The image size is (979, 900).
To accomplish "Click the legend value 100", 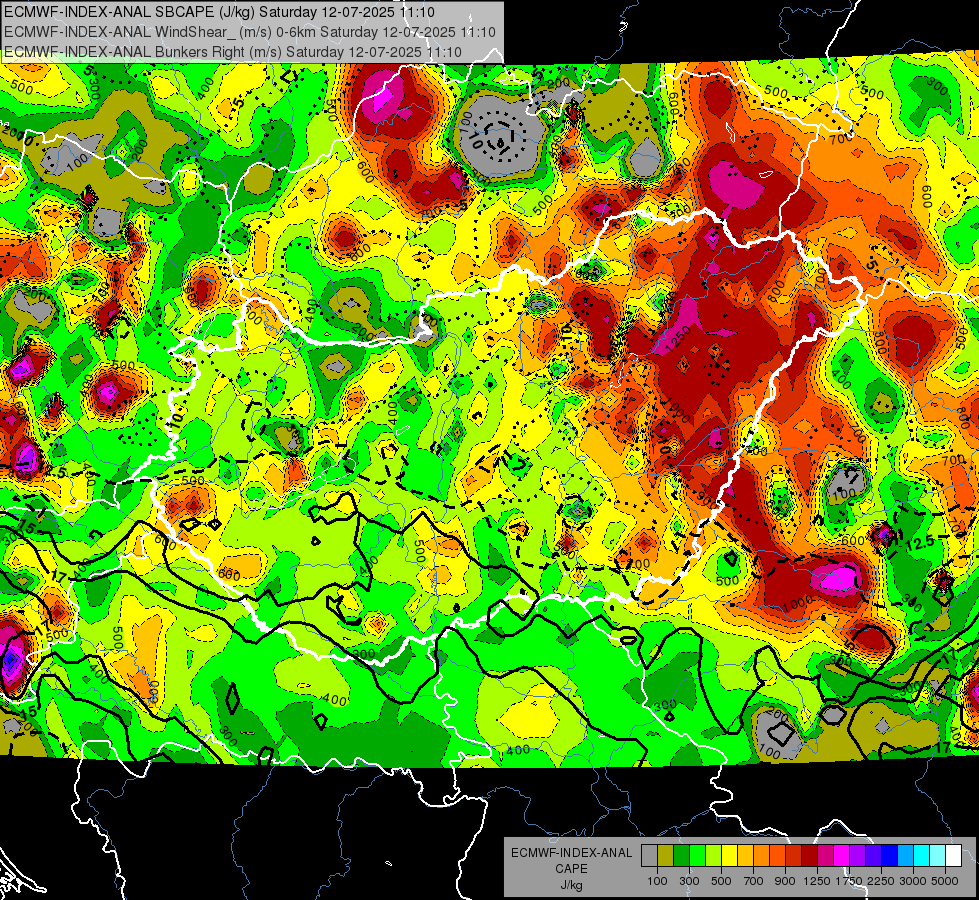I will (657, 881).
